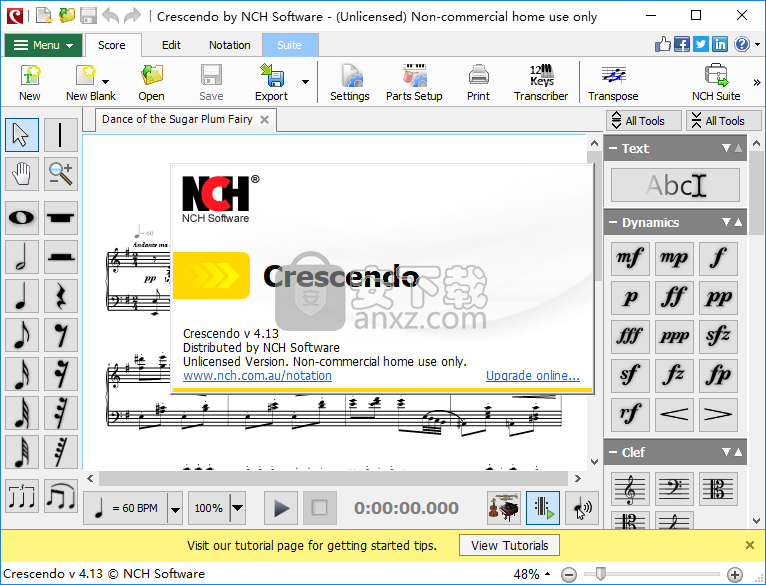
Task: Add a crescendo hairpin
Action: tap(674, 415)
